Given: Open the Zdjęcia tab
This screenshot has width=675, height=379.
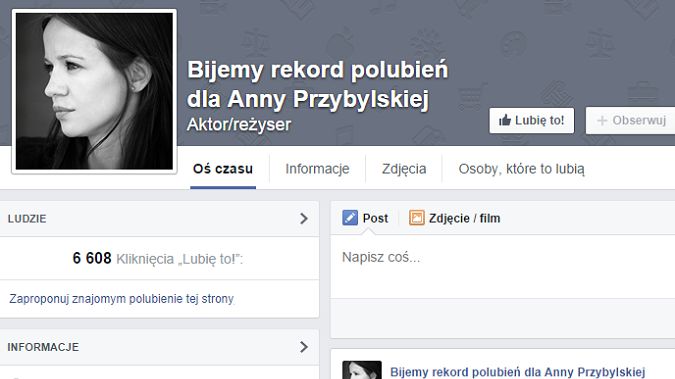Looking at the screenshot, I should (x=404, y=169).
